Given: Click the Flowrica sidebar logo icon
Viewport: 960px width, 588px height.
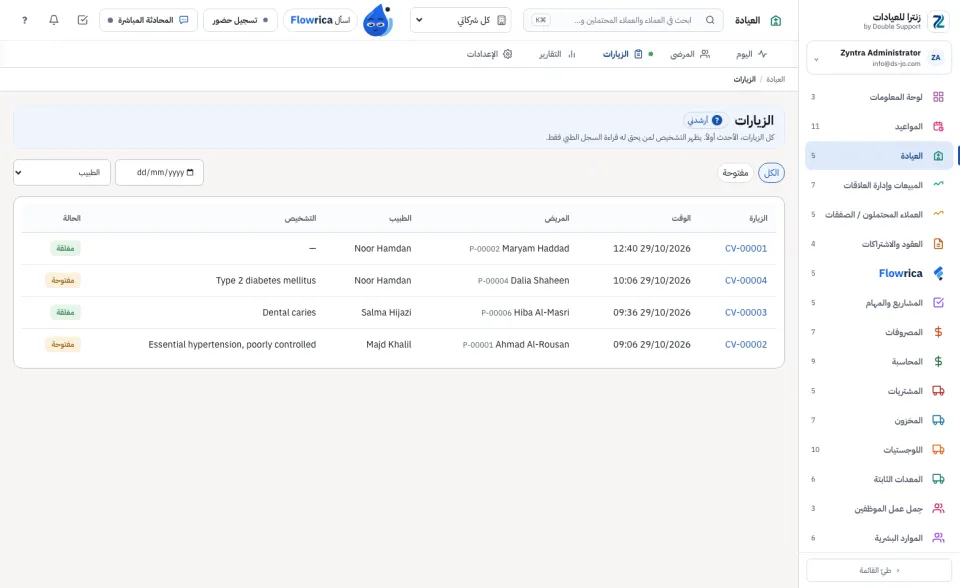Looking at the screenshot, I should point(938,273).
